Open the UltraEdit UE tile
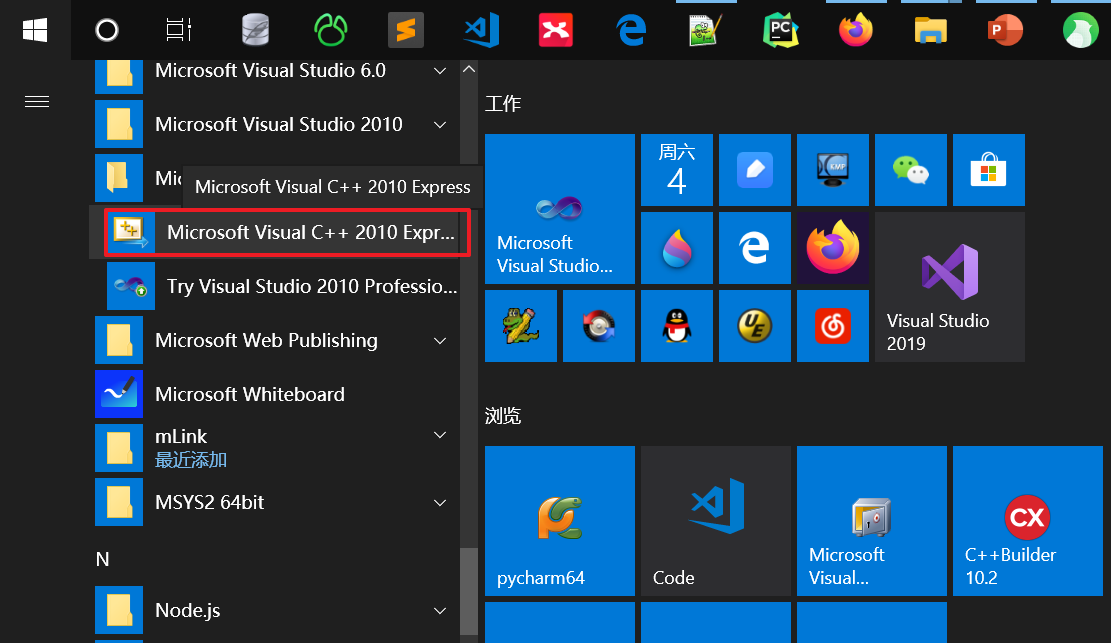The width and height of the screenshot is (1111, 643). (x=755, y=326)
